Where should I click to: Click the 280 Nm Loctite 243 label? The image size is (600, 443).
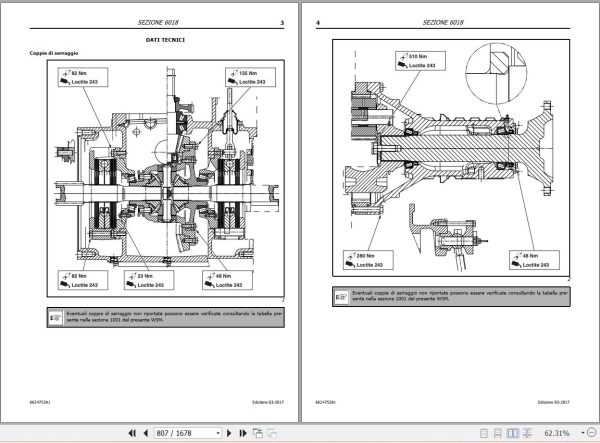[x=368, y=260]
